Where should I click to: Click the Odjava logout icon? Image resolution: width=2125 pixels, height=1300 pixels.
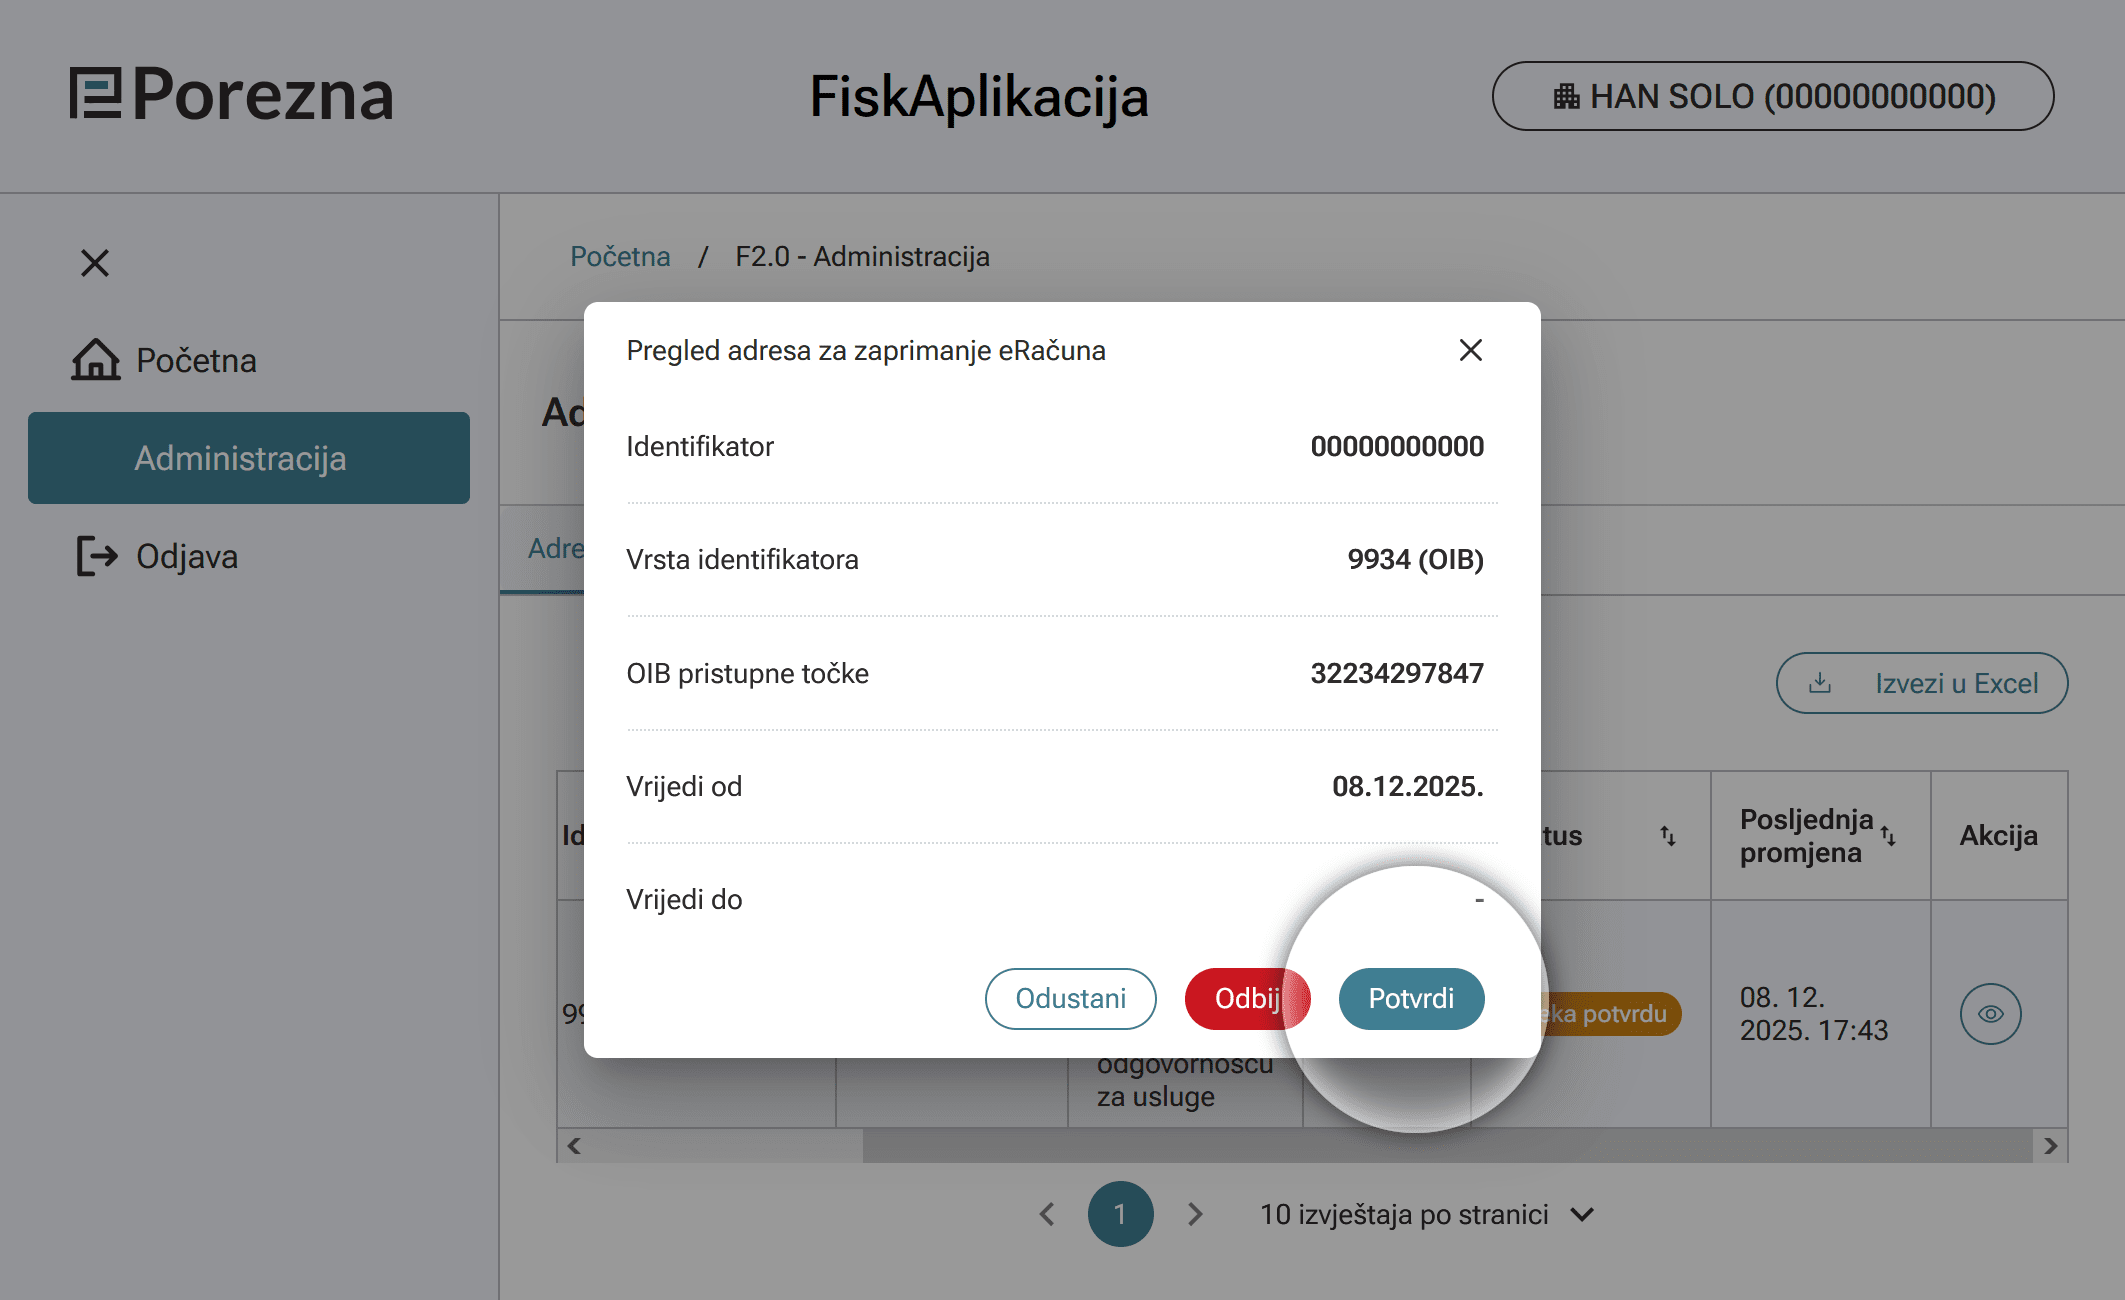coord(97,556)
